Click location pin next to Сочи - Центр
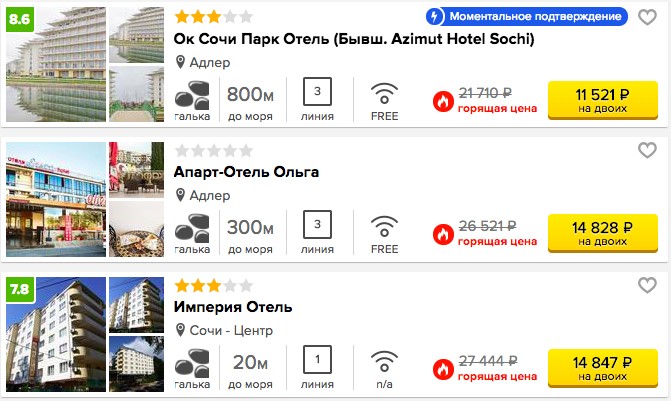The image size is (671, 401). pos(180,330)
